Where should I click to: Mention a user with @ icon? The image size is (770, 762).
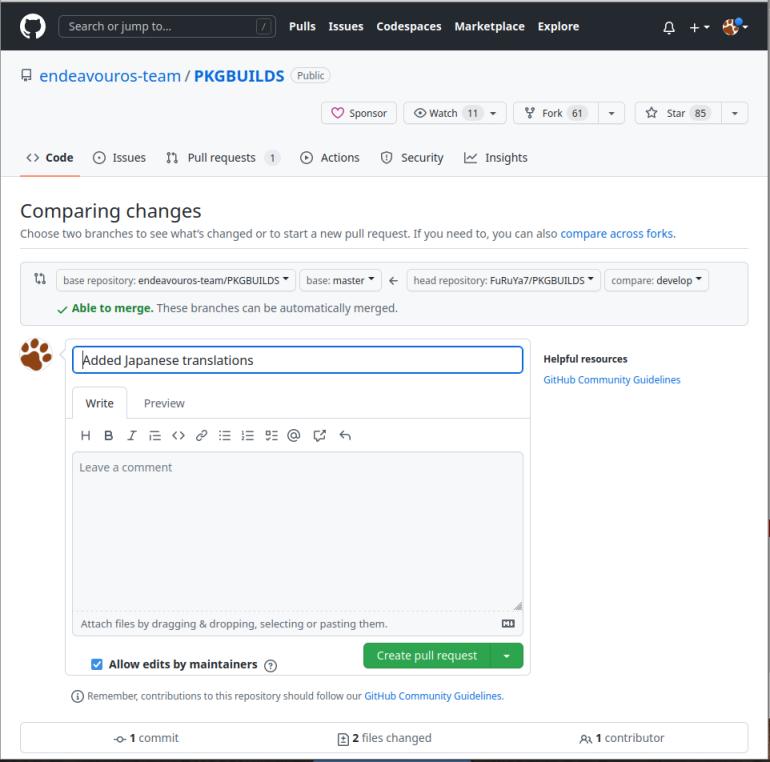click(x=294, y=435)
